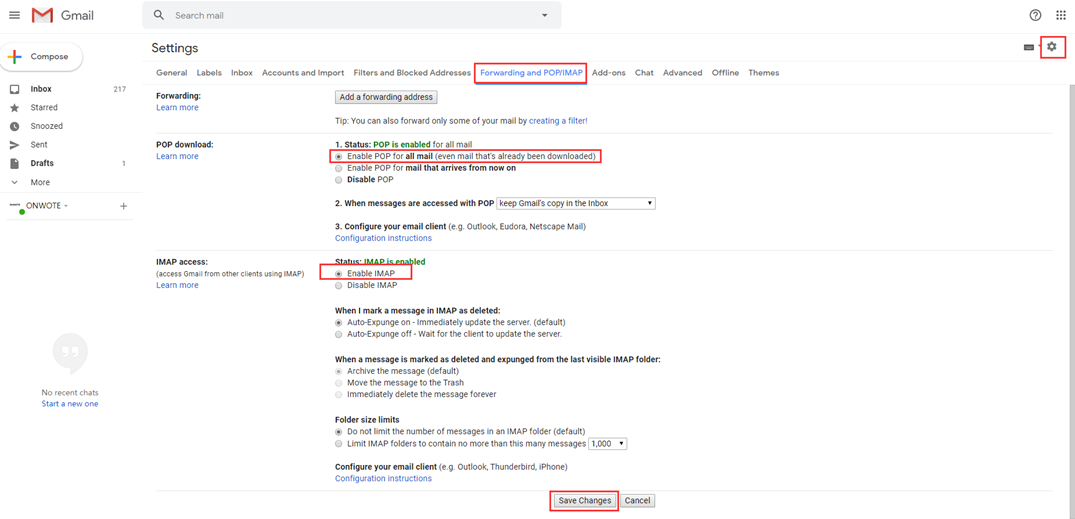Open the Accounts and Import tab
1075x519 pixels.
(302, 73)
